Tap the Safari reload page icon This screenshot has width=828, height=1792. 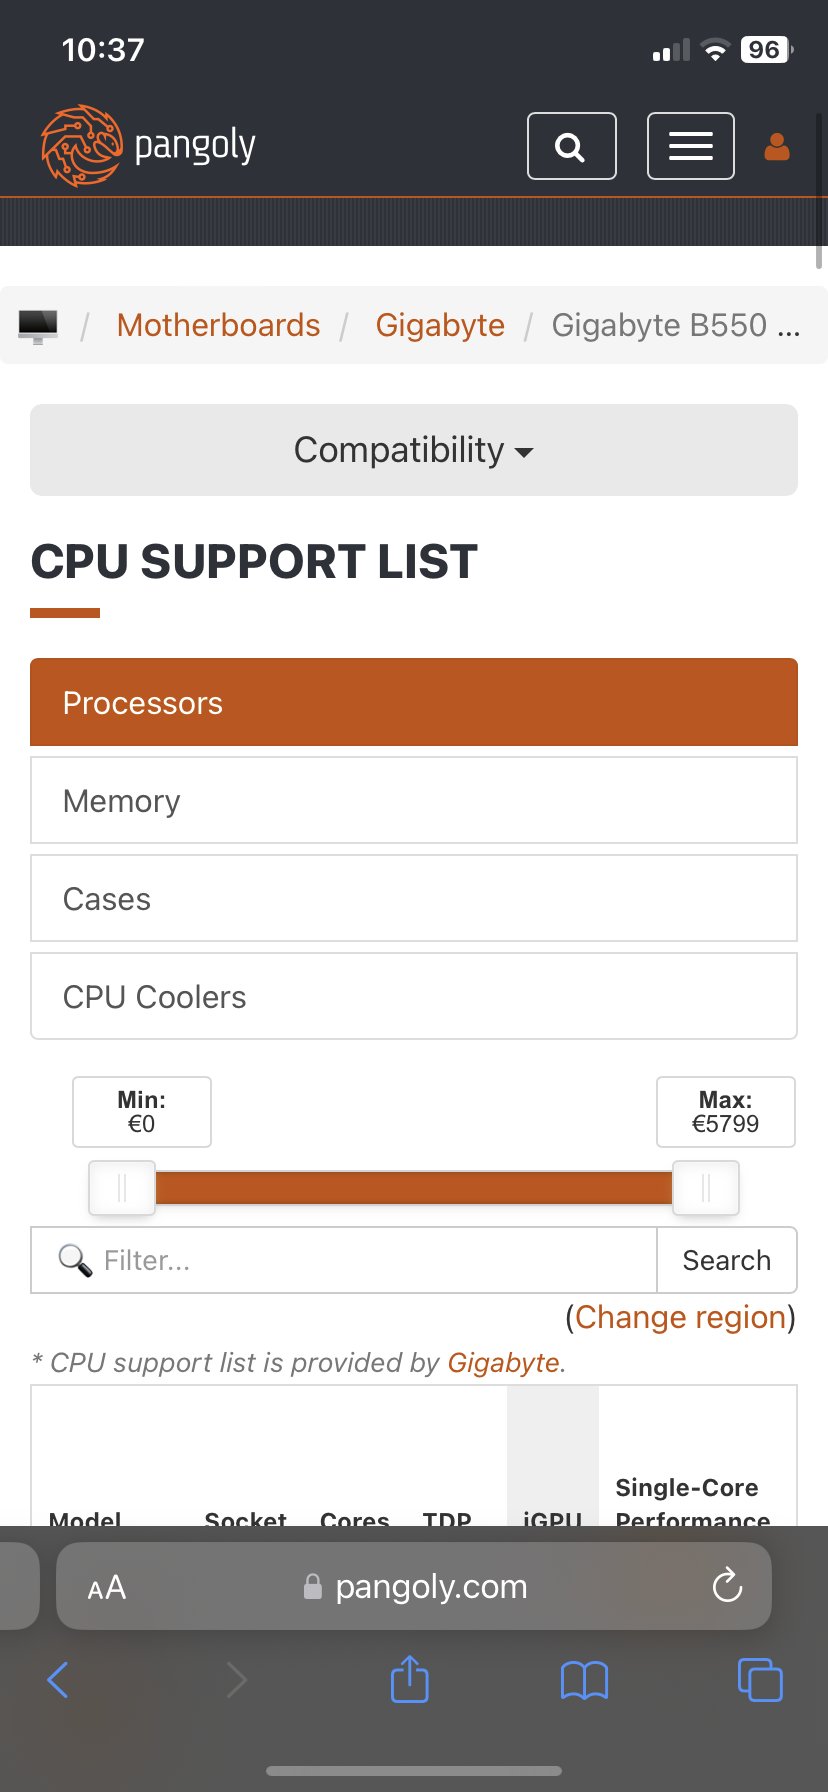[727, 1585]
